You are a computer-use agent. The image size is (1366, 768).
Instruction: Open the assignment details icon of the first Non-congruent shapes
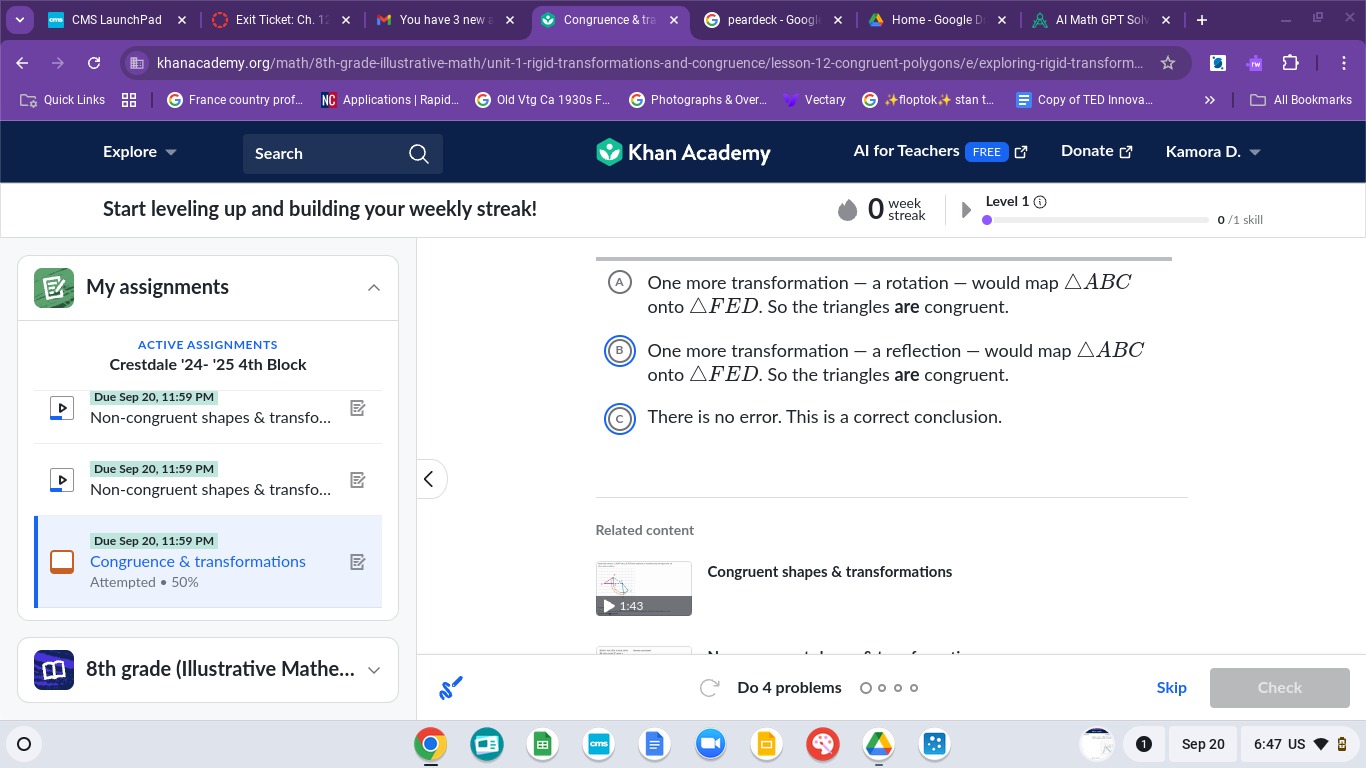[x=358, y=408]
